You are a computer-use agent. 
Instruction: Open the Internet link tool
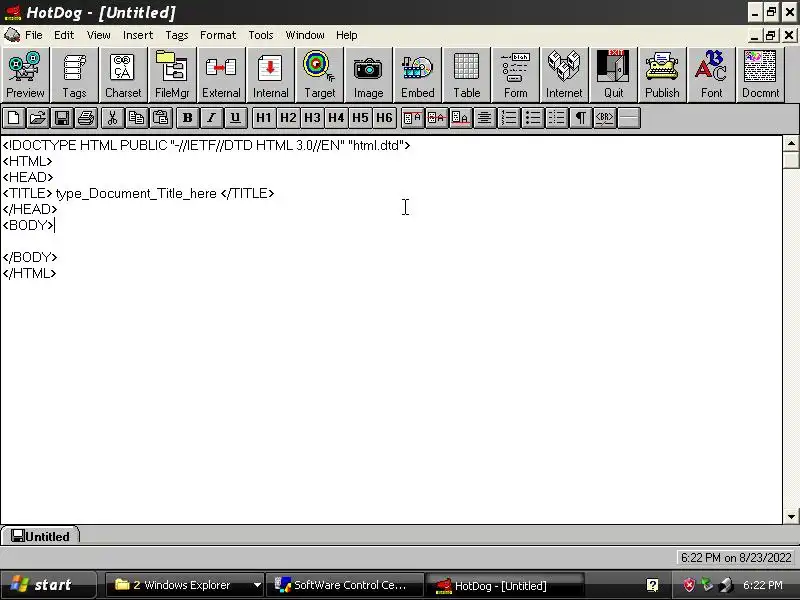564,75
